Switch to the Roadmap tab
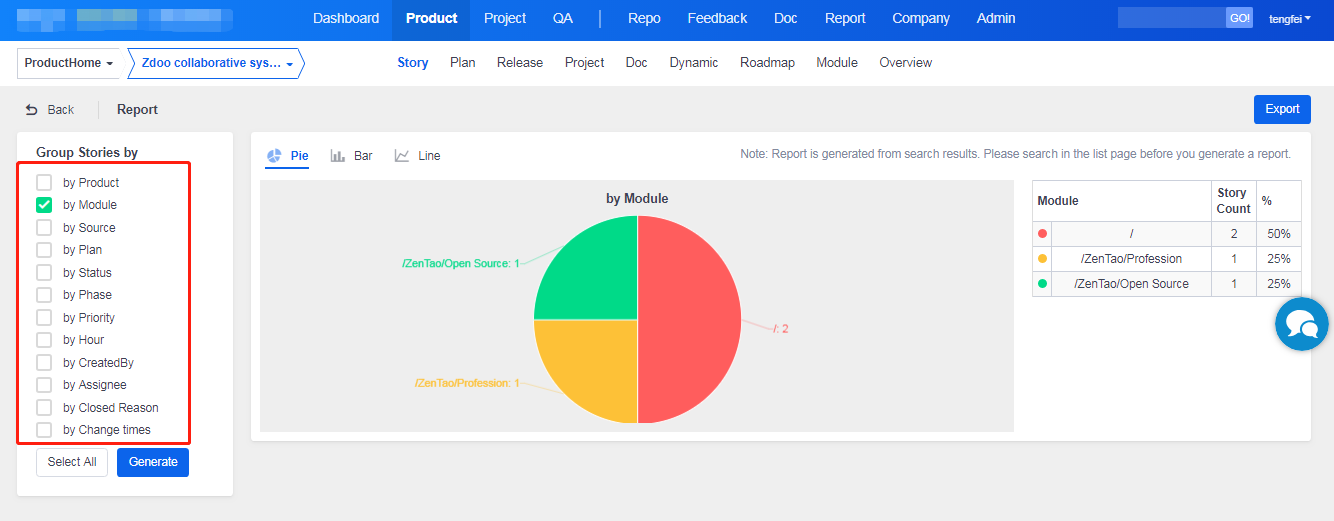This screenshot has height=521, width=1334. click(767, 62)
